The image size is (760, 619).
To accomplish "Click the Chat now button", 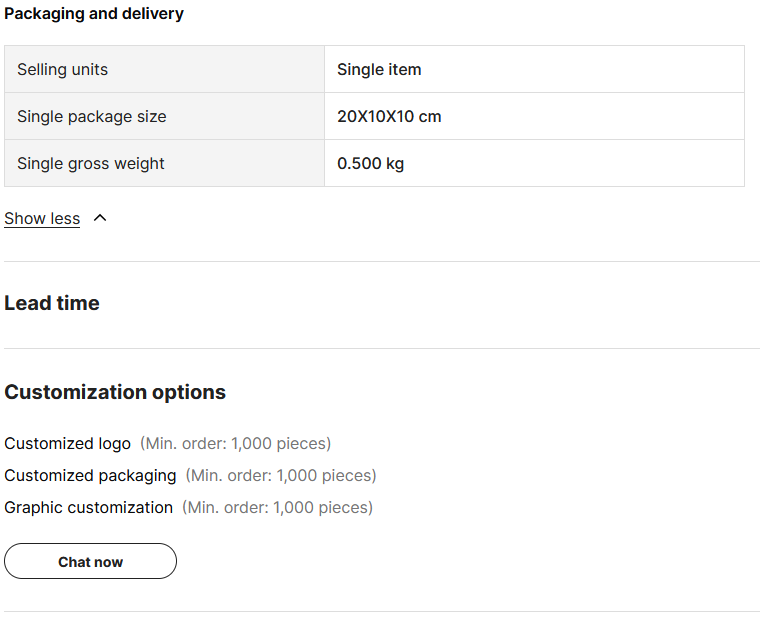I will [90, 561].
